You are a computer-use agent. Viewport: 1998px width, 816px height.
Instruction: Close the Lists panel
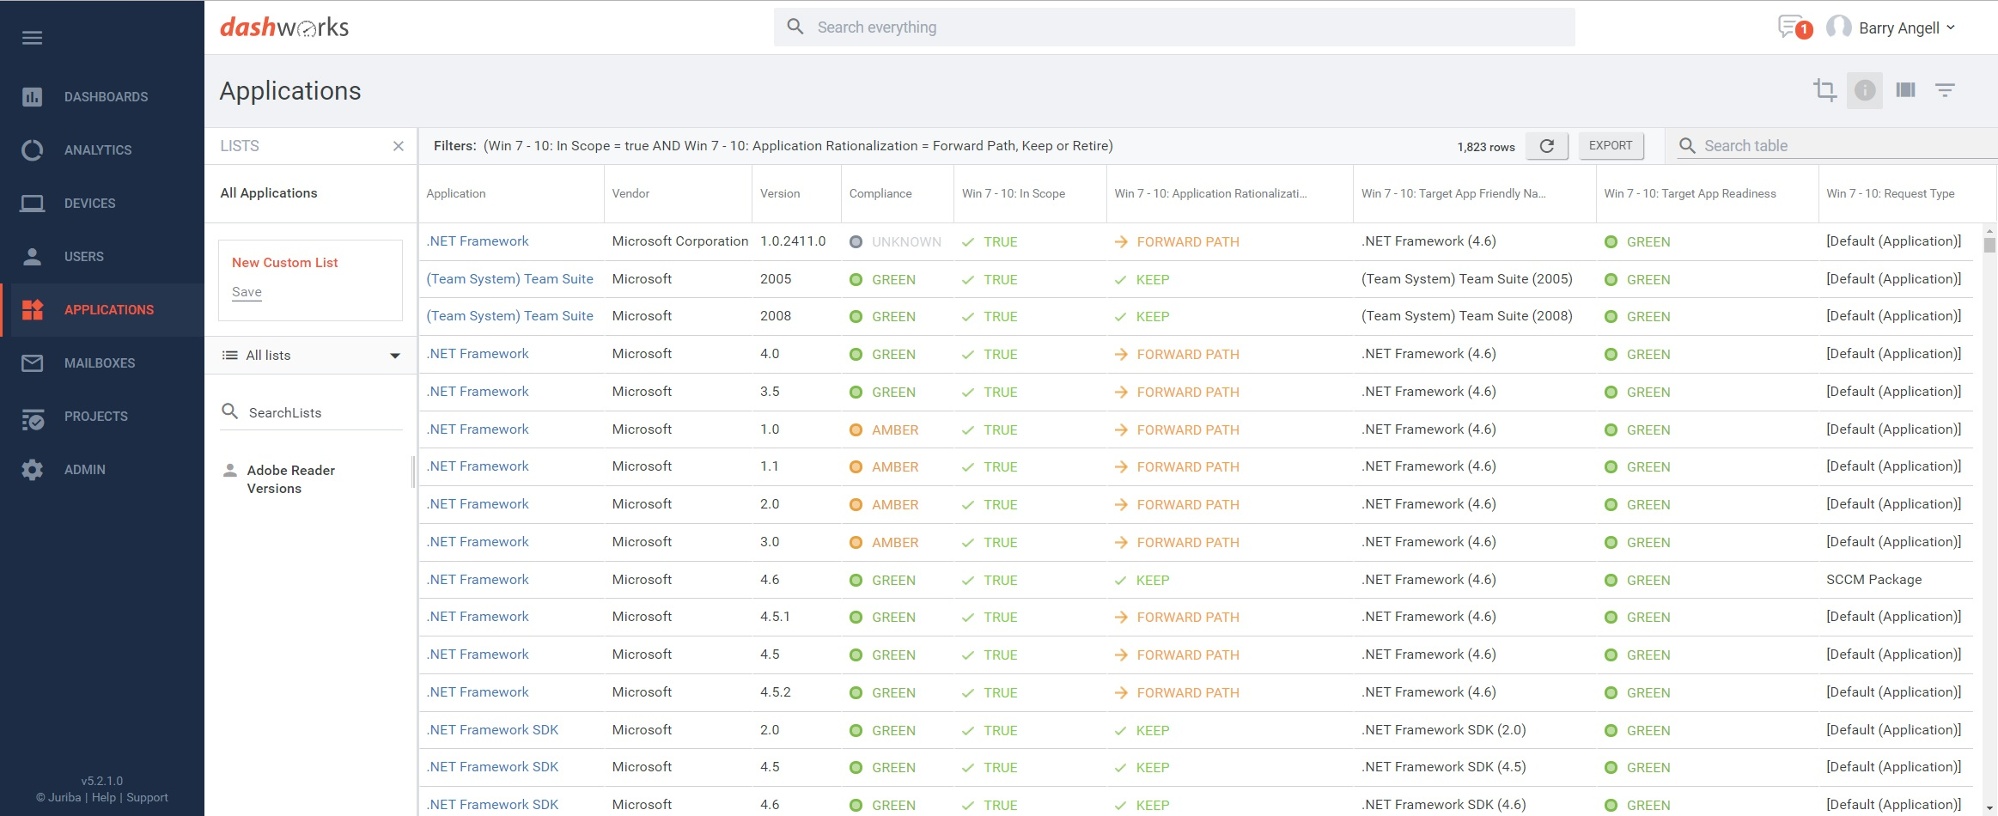[x=398, y=146]
